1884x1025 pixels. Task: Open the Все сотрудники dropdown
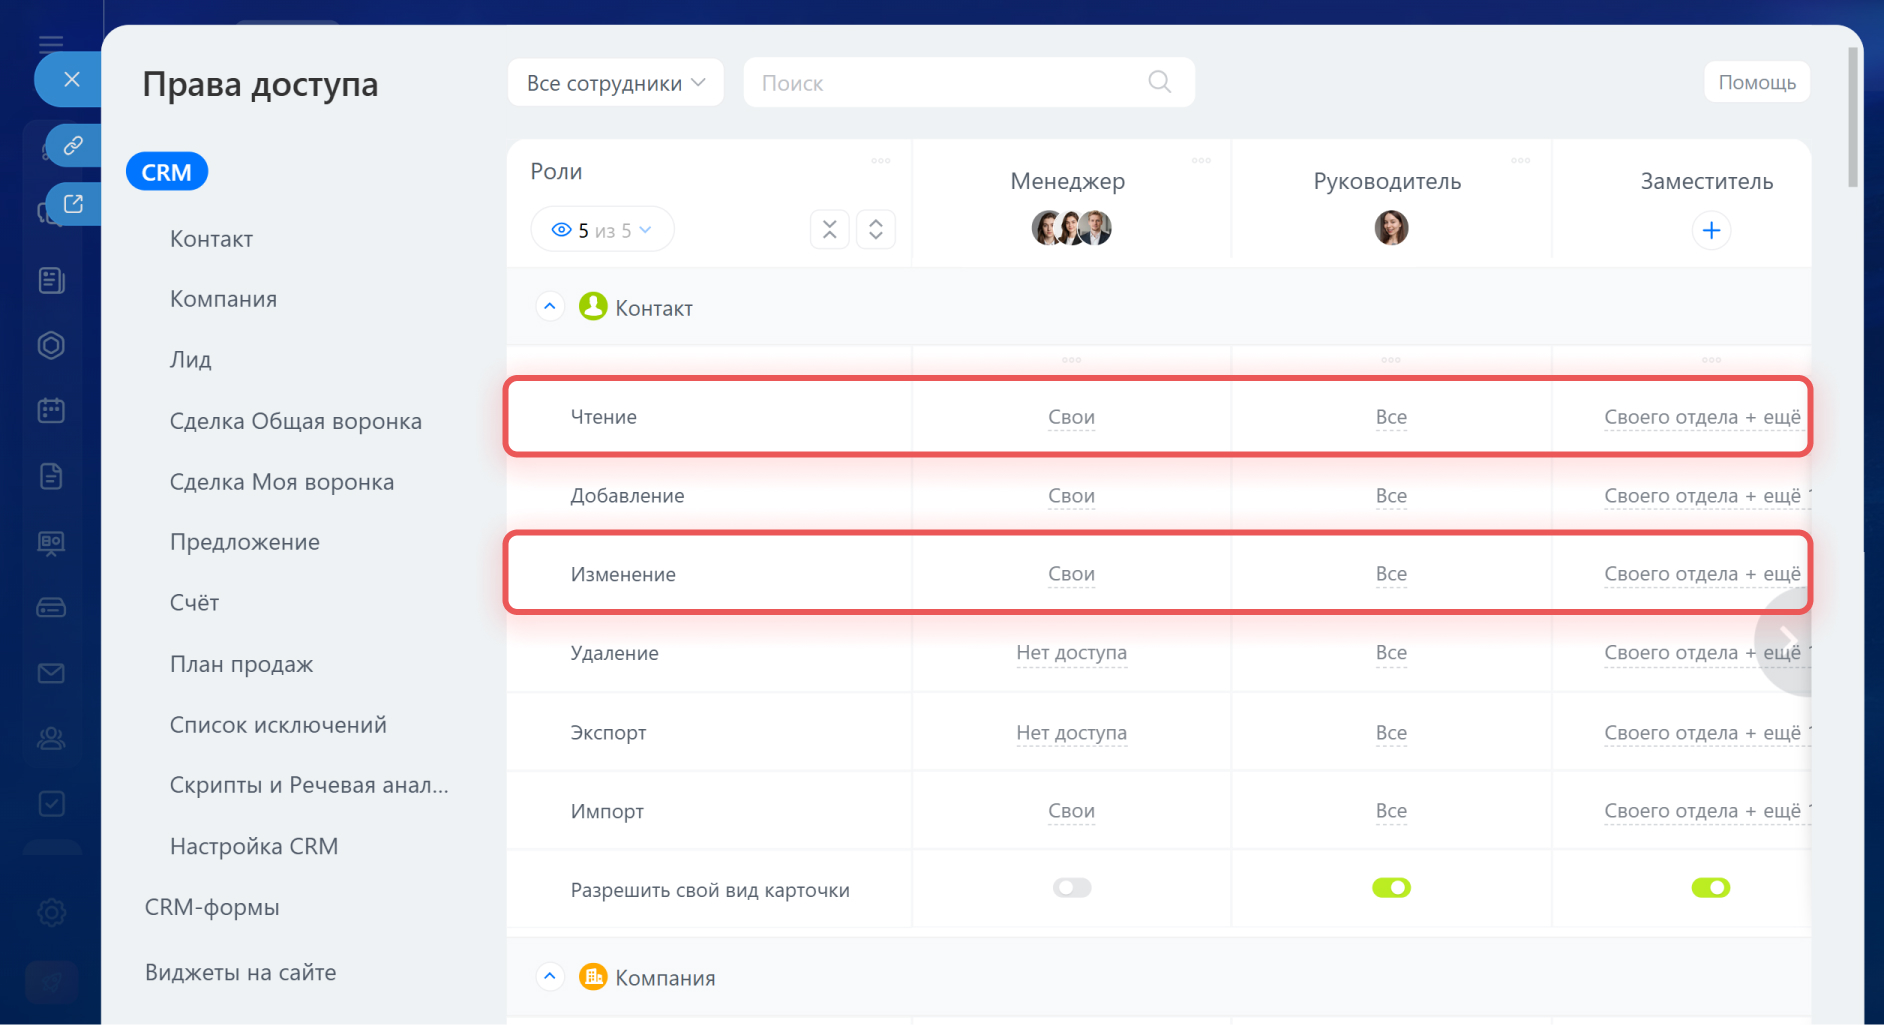tap(615, 83)
